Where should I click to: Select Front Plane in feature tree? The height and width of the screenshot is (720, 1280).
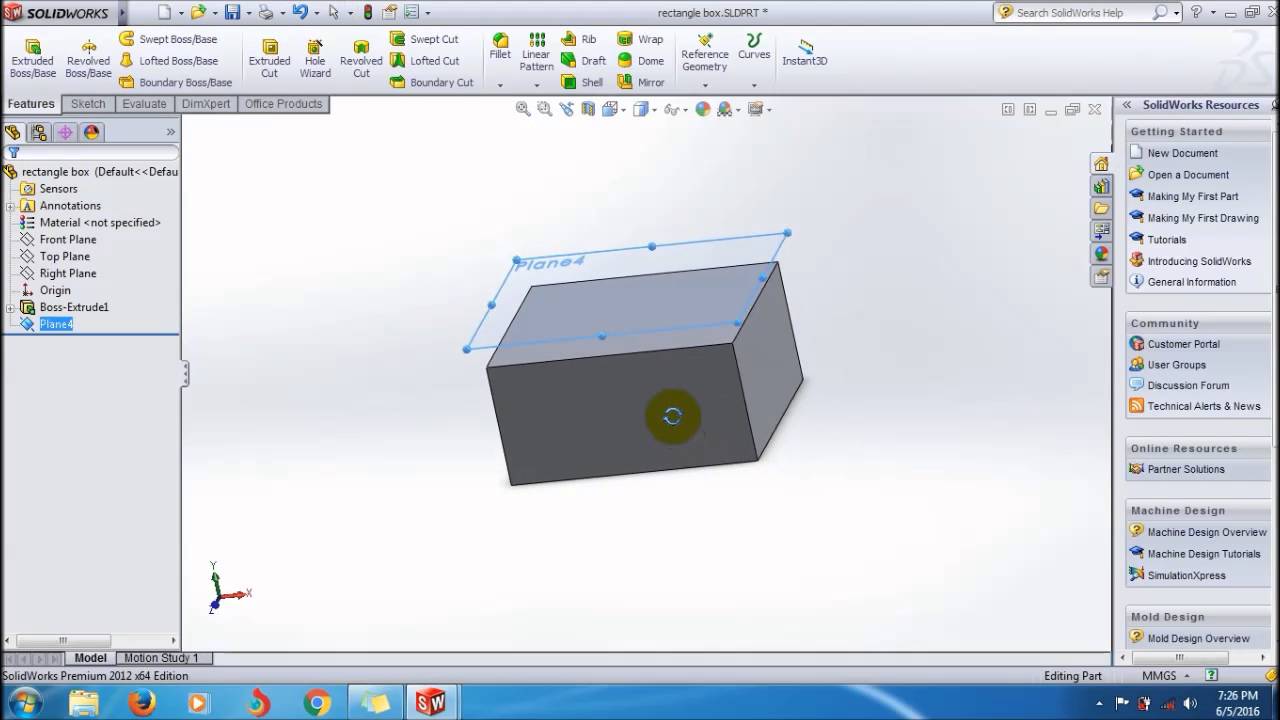click(68, 240)
